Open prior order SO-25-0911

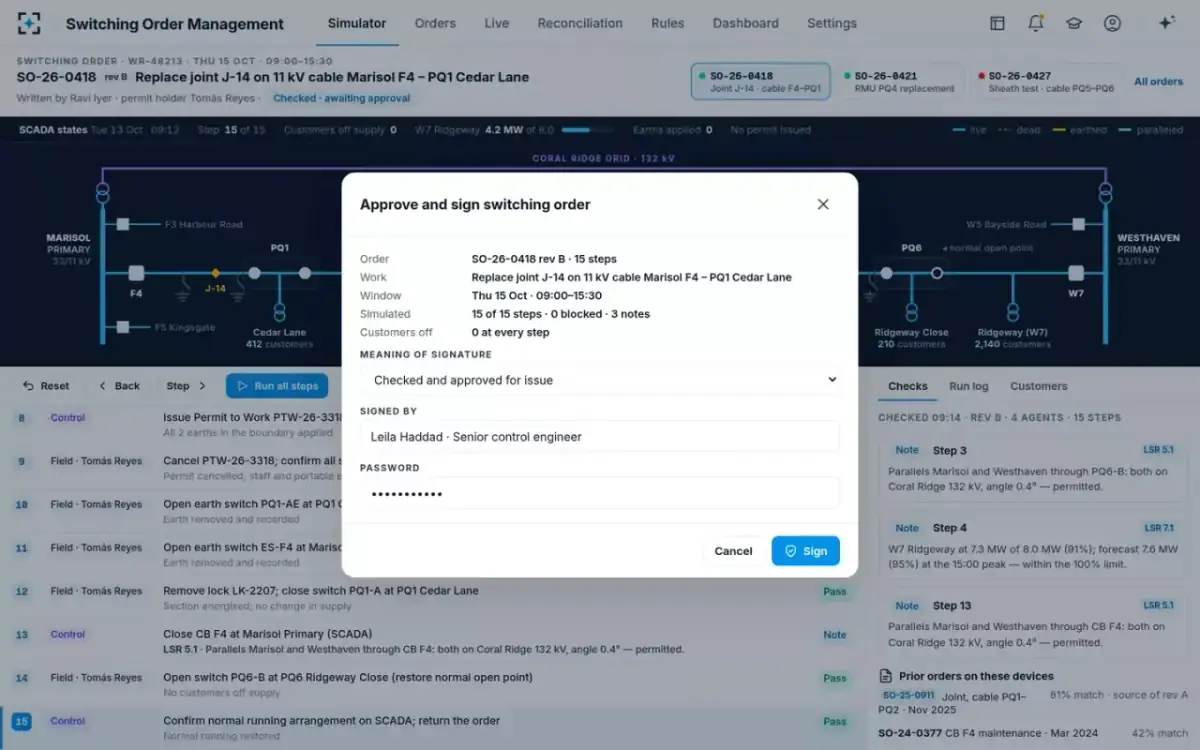point(908,695)
